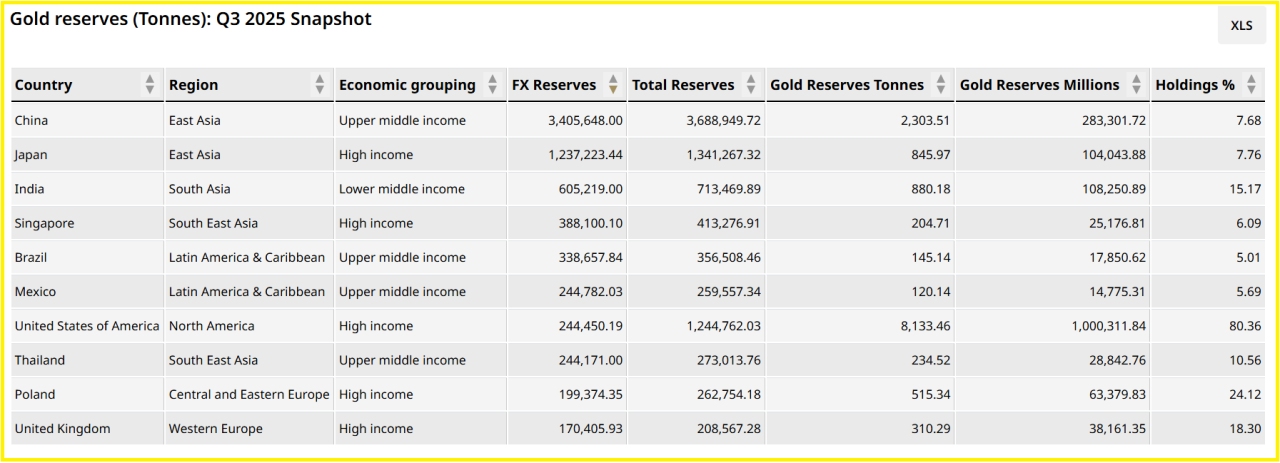Select Poland's Central and Eastern Europe cell
The image size is (1280, 463).
[249, 394]
